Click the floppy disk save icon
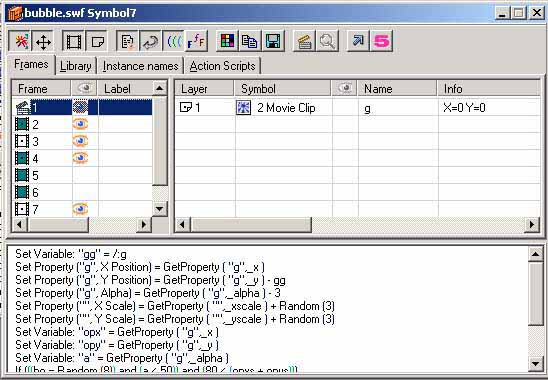 click(x=273, y=42)
